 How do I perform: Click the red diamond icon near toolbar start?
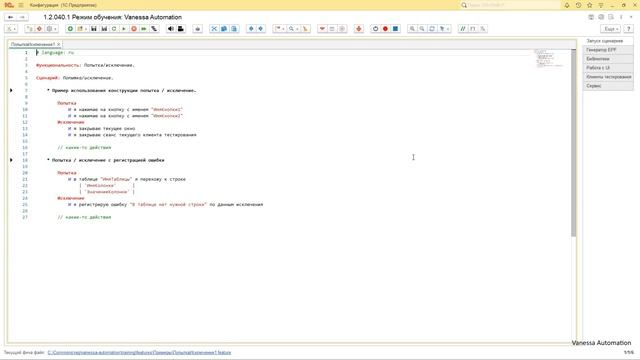click(39, 29)
